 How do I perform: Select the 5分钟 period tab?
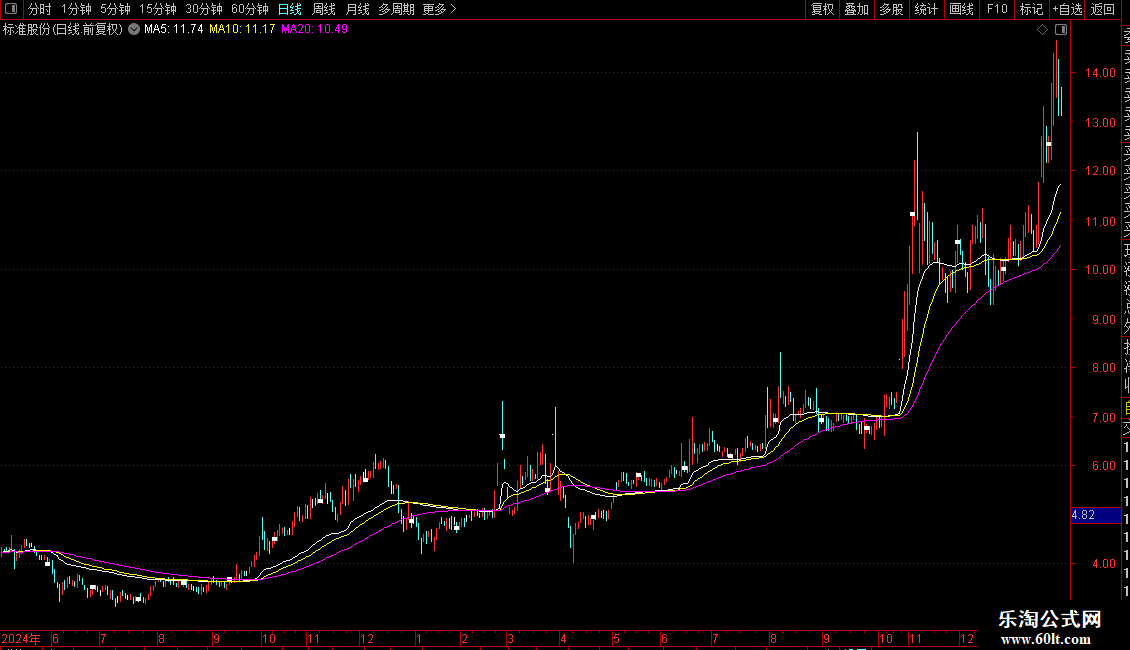tap(115, 9)
